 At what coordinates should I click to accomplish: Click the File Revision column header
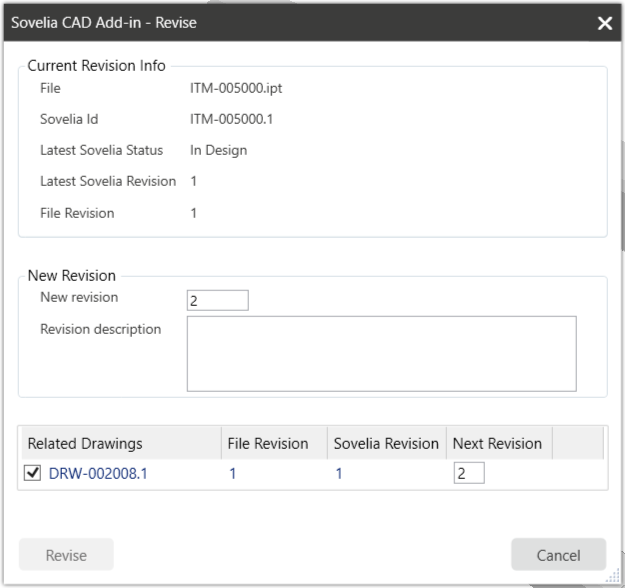pyautogui.click(x=274, y=443)
